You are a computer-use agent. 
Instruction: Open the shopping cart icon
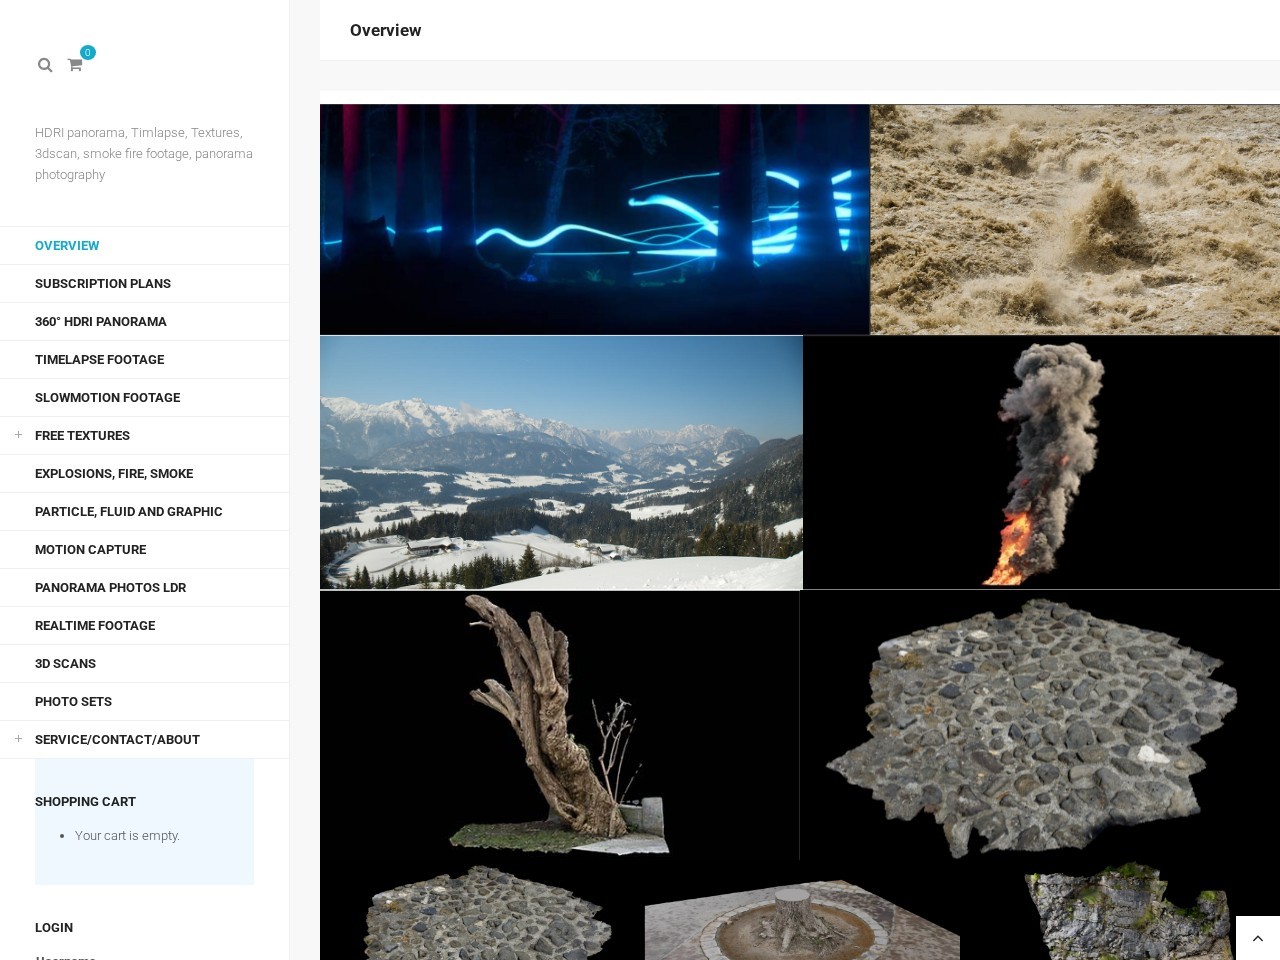74,65
